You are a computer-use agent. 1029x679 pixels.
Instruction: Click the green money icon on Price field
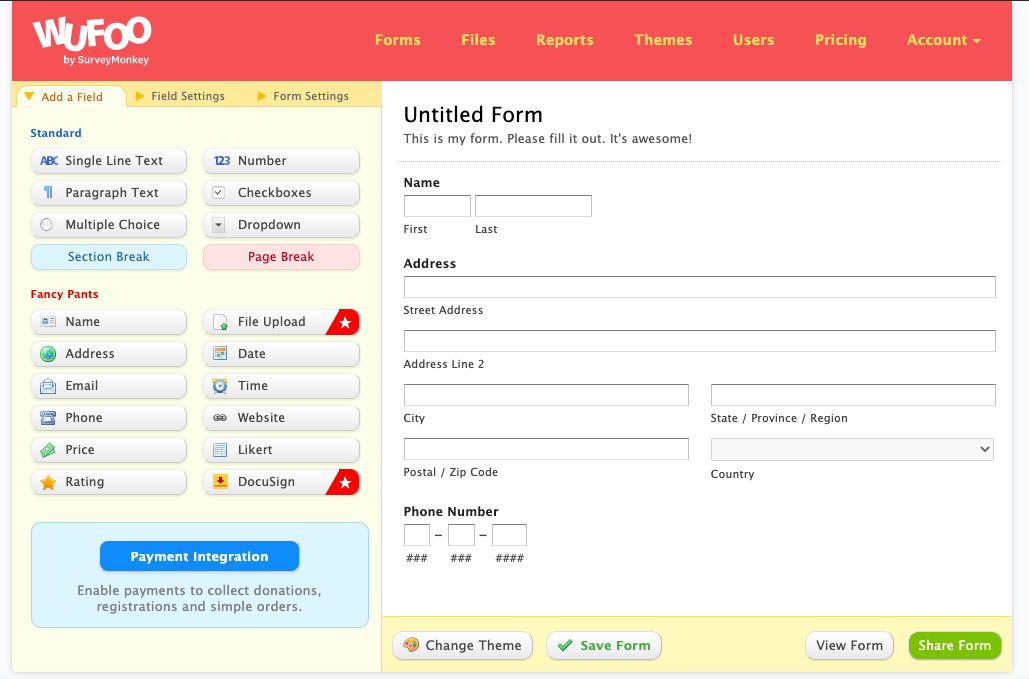(x=48, y=449)
